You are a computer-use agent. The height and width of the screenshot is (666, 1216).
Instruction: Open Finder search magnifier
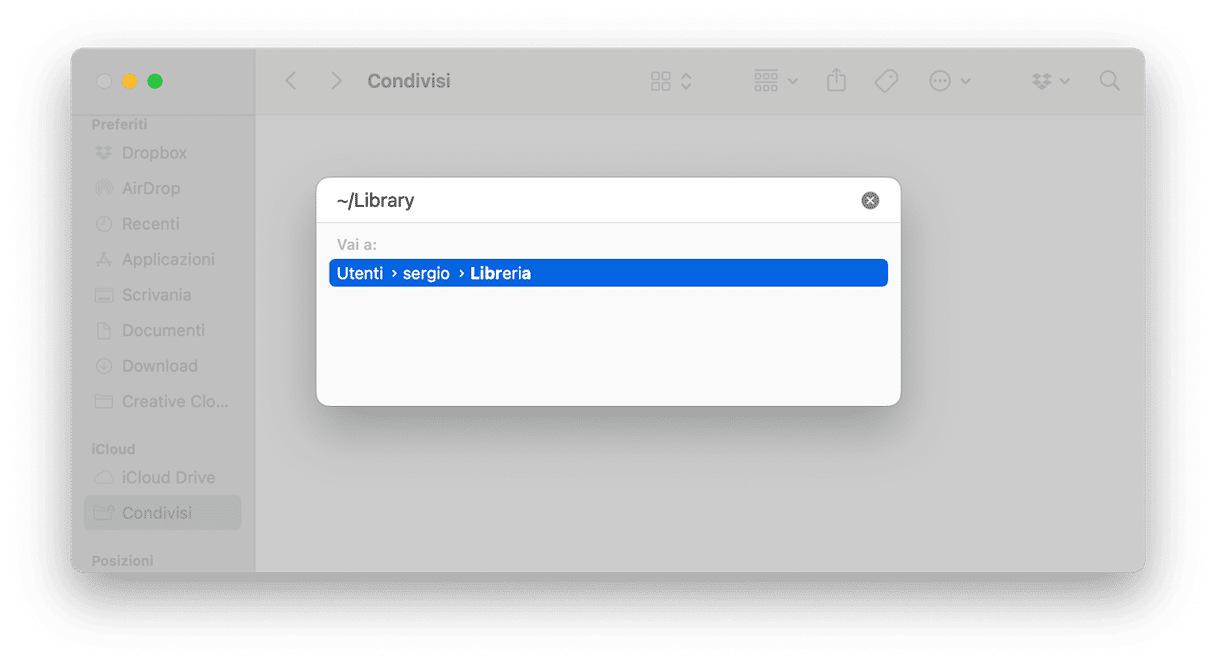pos(1109,81)
